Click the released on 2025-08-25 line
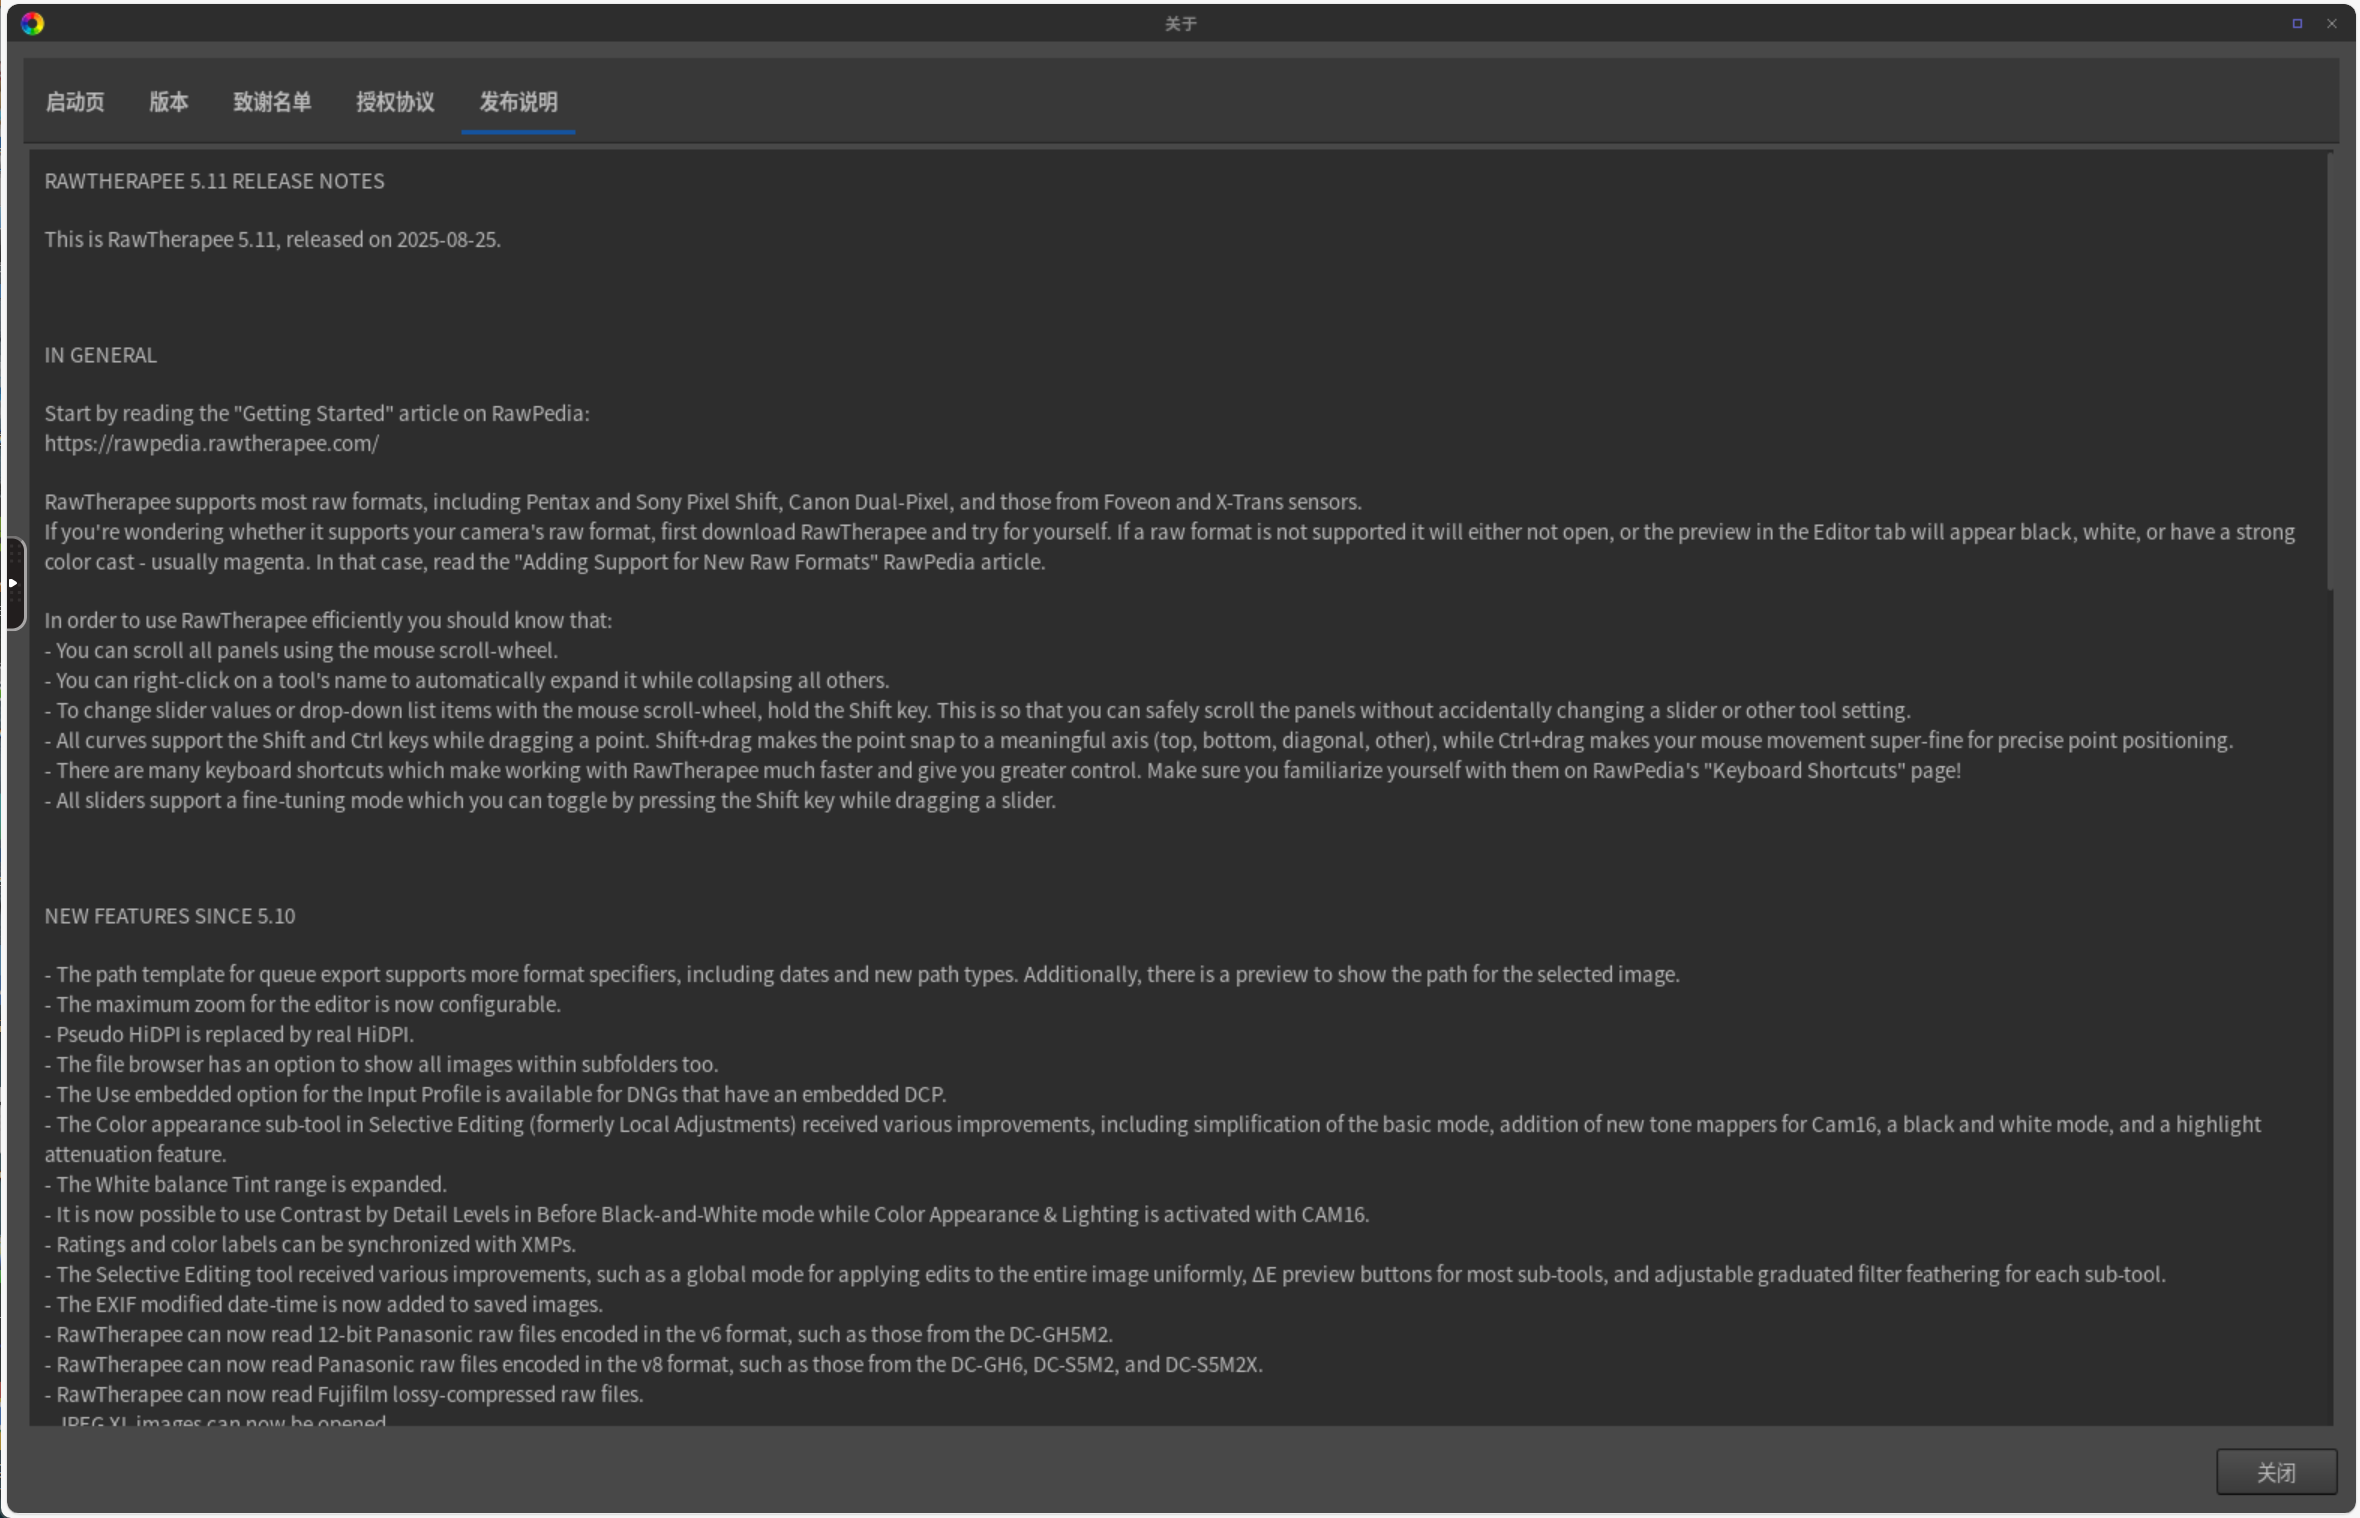2360x1518 pixels. point(272,240)
